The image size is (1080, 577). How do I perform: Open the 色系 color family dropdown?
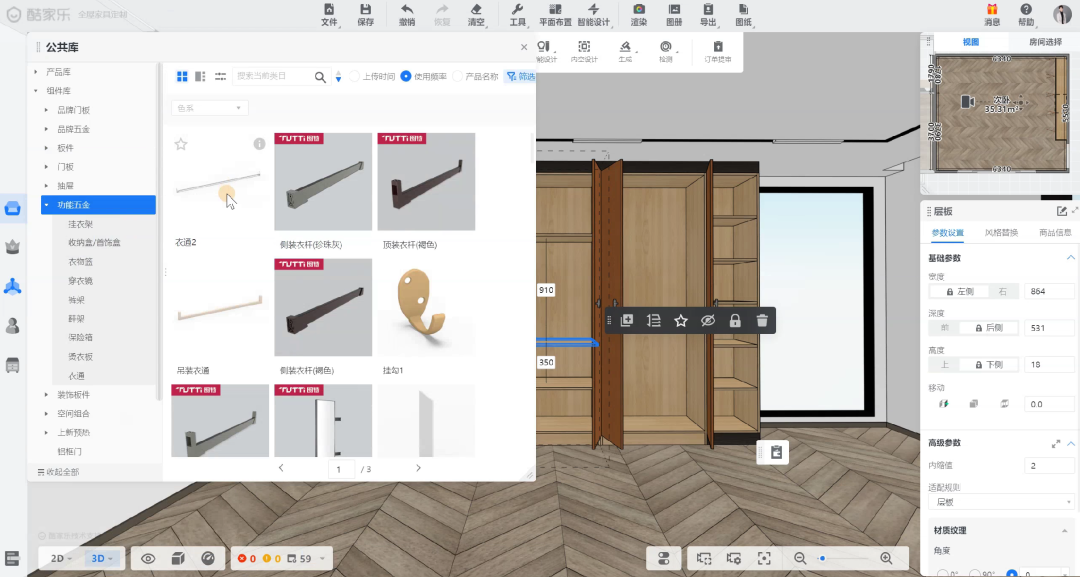pos(209,108)
